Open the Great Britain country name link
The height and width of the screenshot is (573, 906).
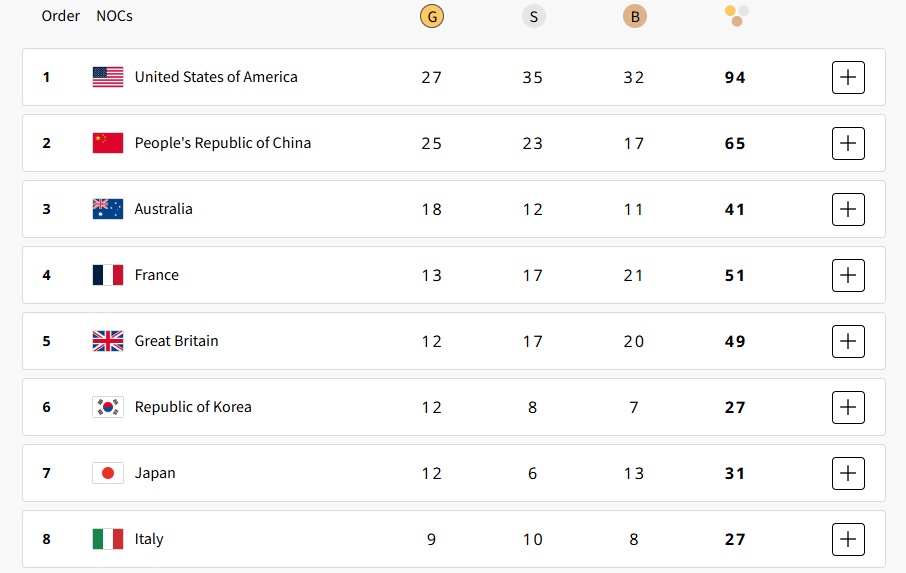point(176,341)
